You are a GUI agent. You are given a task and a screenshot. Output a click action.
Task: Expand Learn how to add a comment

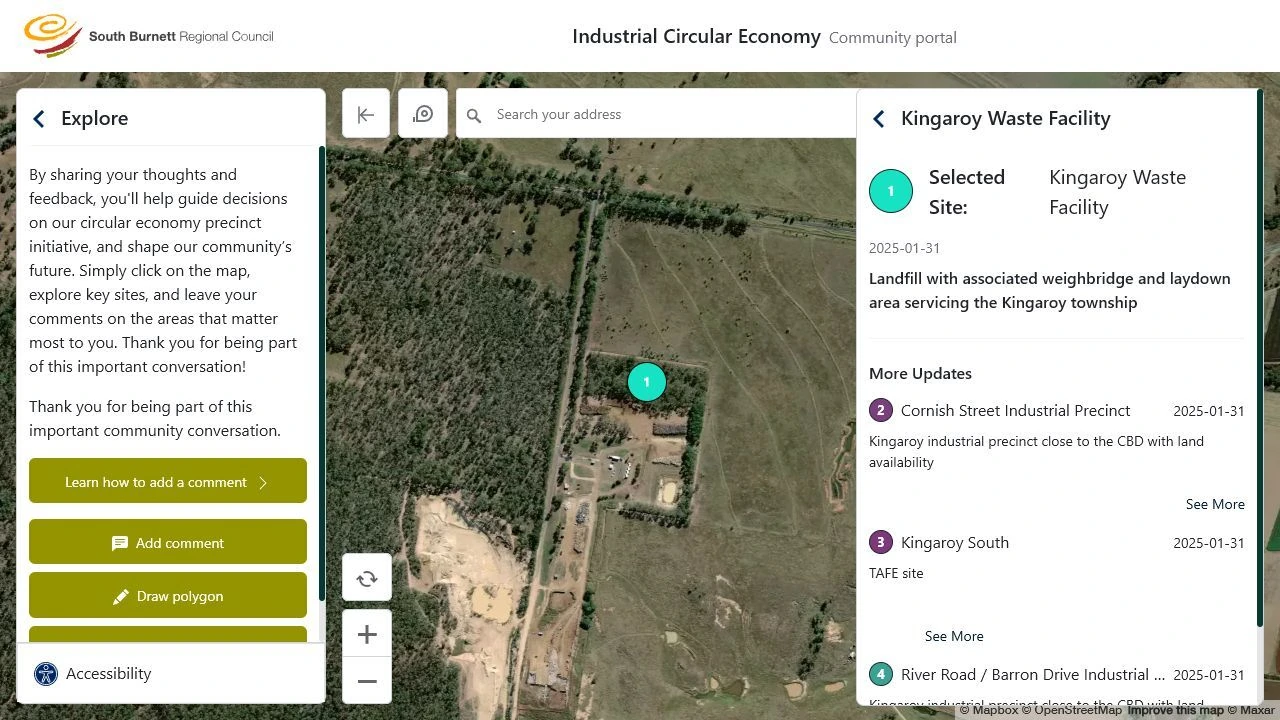pyautogui.click(x=168, y=481)
